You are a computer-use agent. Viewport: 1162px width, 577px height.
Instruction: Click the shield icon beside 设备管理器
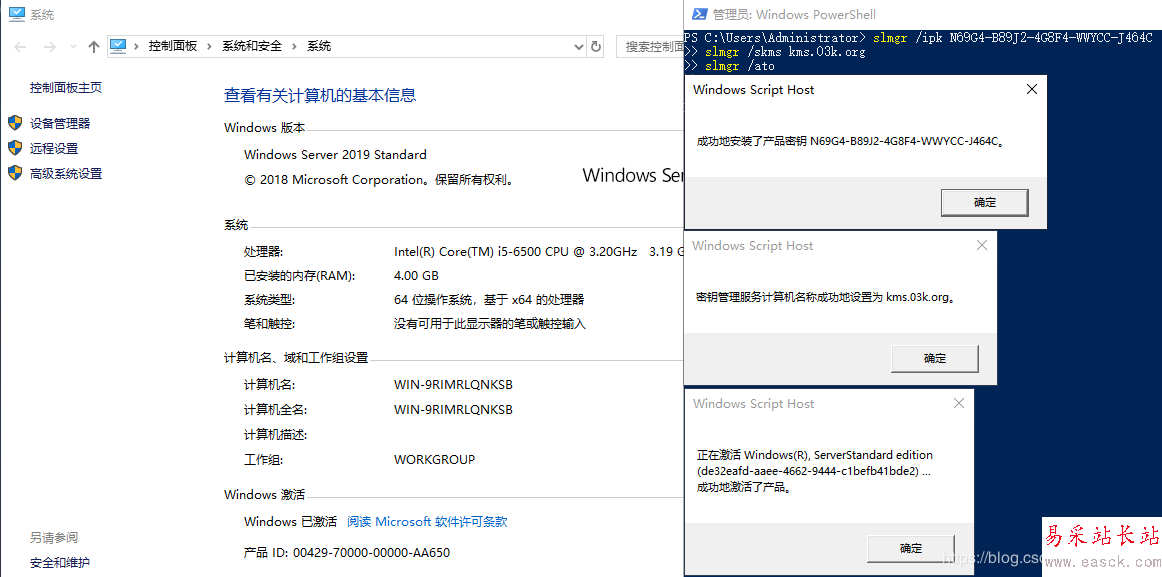pyautogui.click(x=15, y=123)
